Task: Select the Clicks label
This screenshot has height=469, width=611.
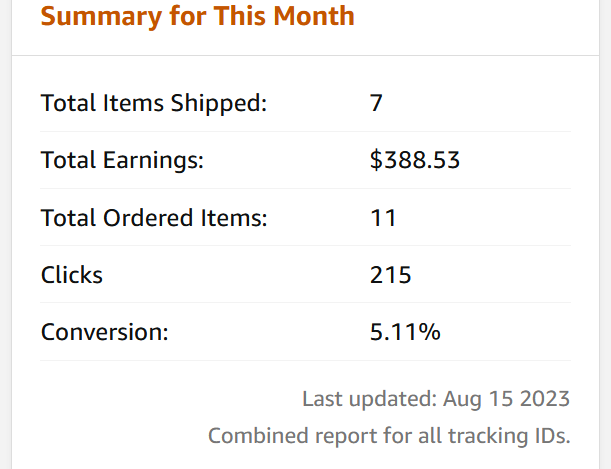Action: (72, 275)
